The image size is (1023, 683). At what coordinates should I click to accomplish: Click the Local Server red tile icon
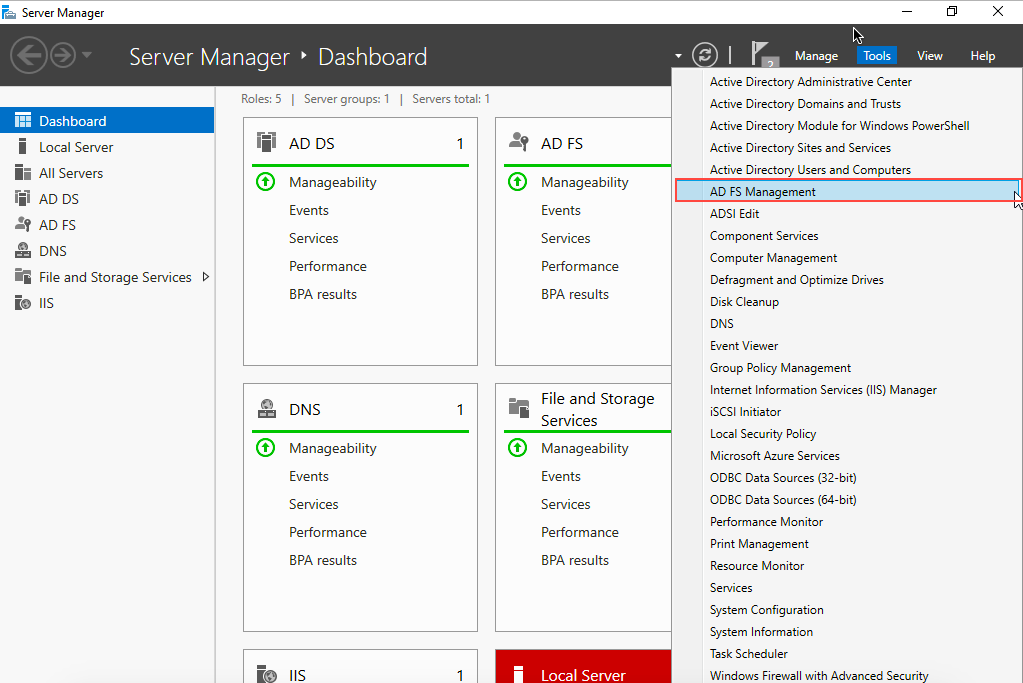[519, 674]
